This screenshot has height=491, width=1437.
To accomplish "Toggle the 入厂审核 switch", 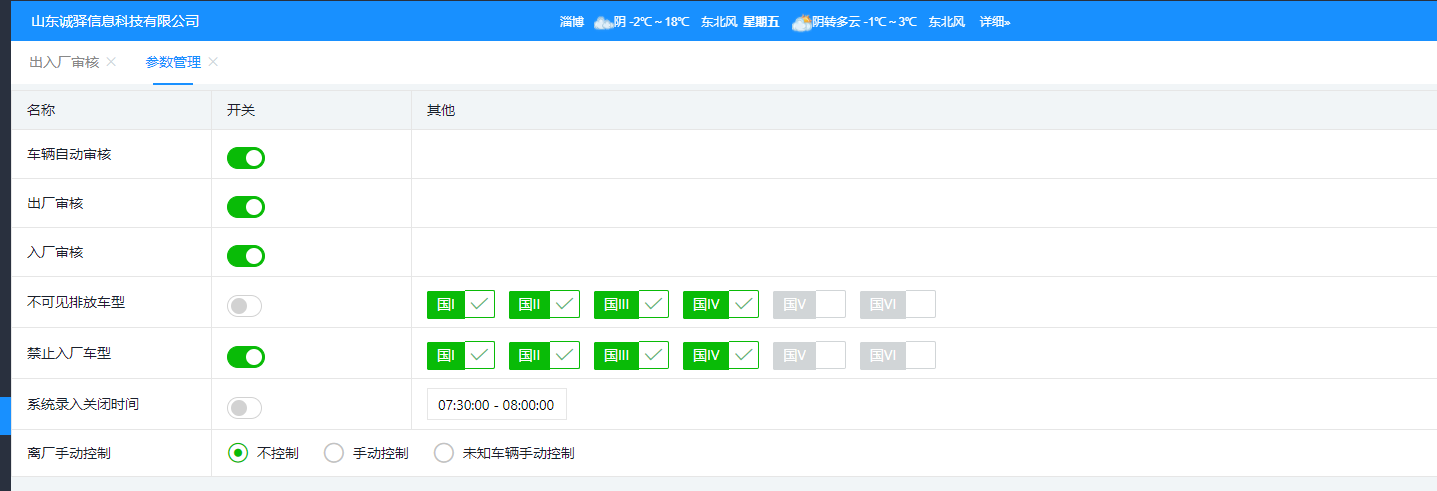I will coord(246,256).
